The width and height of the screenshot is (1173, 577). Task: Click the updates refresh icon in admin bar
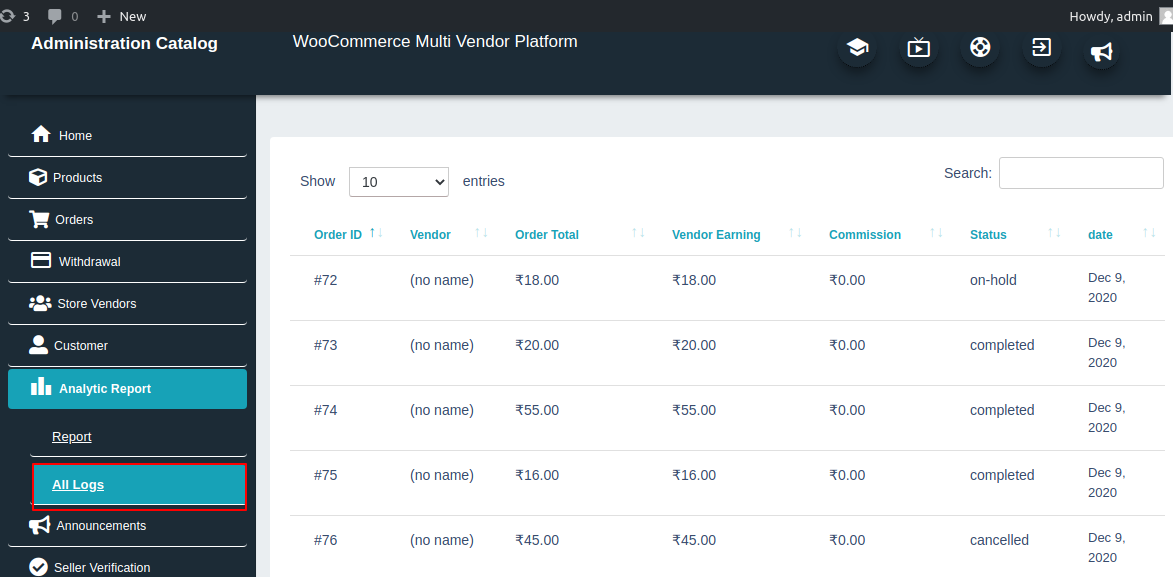[x=7, y=16]
